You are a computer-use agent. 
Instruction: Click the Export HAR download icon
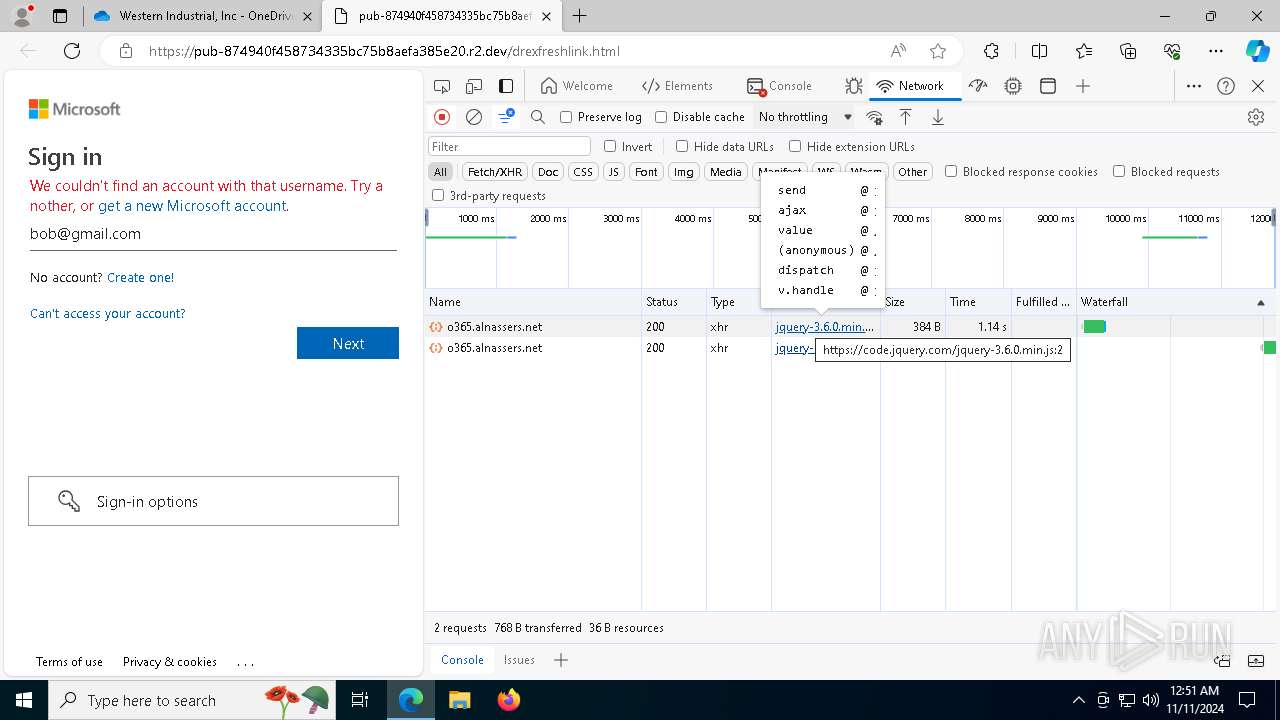click(938, 117)
